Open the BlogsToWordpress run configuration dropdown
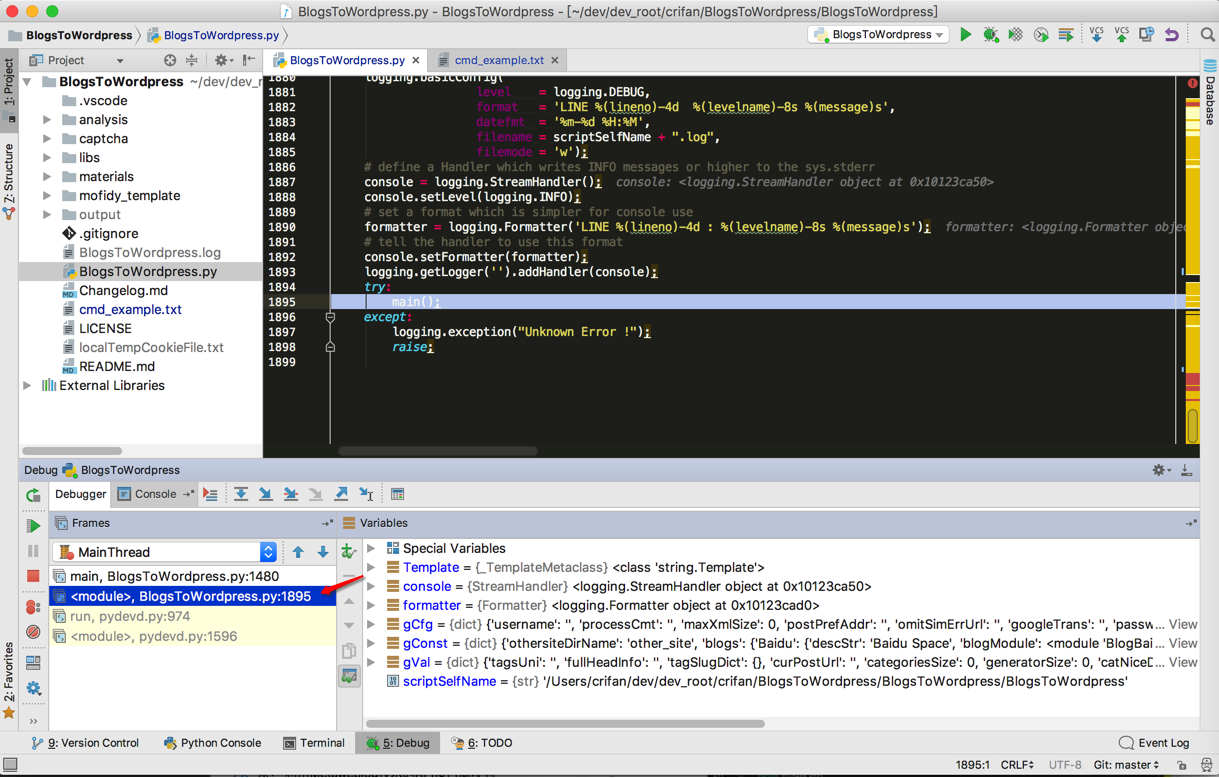 [880, 35]
